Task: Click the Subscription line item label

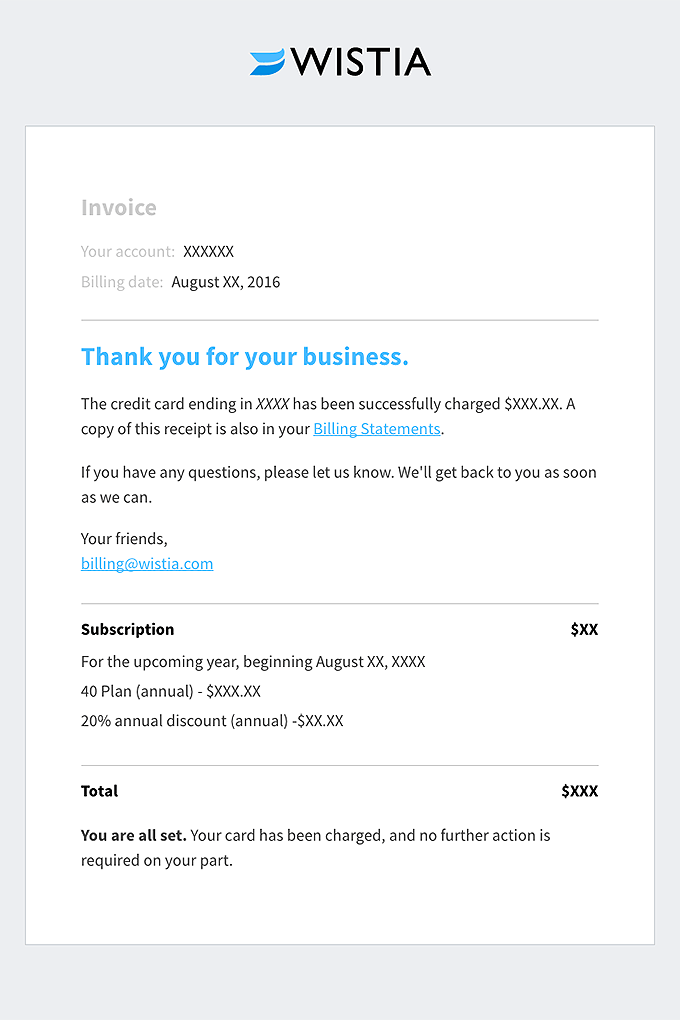Action: pos(128,630)
